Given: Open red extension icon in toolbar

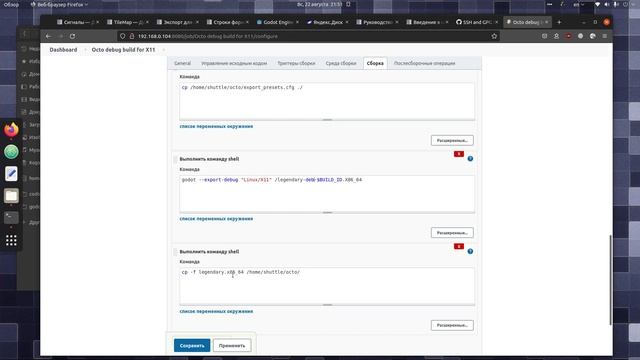Looking at the screenshot, I should tap(568, 36).
